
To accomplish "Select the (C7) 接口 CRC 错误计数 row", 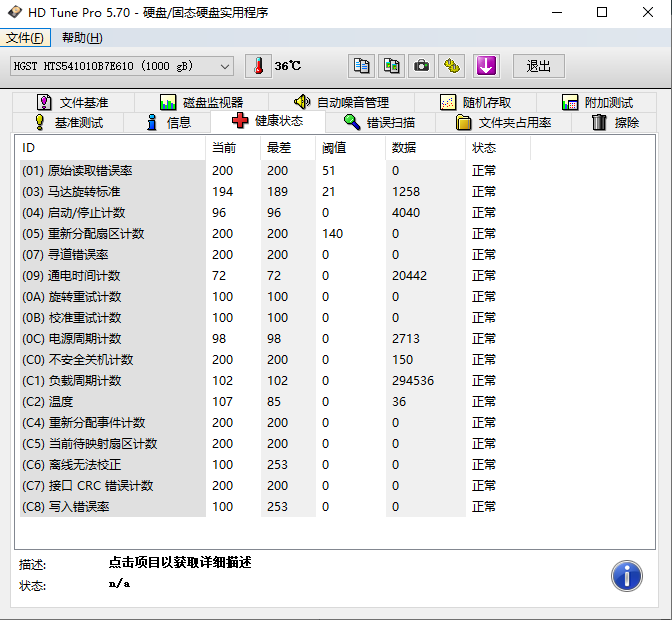I will [x=275, y=485].
